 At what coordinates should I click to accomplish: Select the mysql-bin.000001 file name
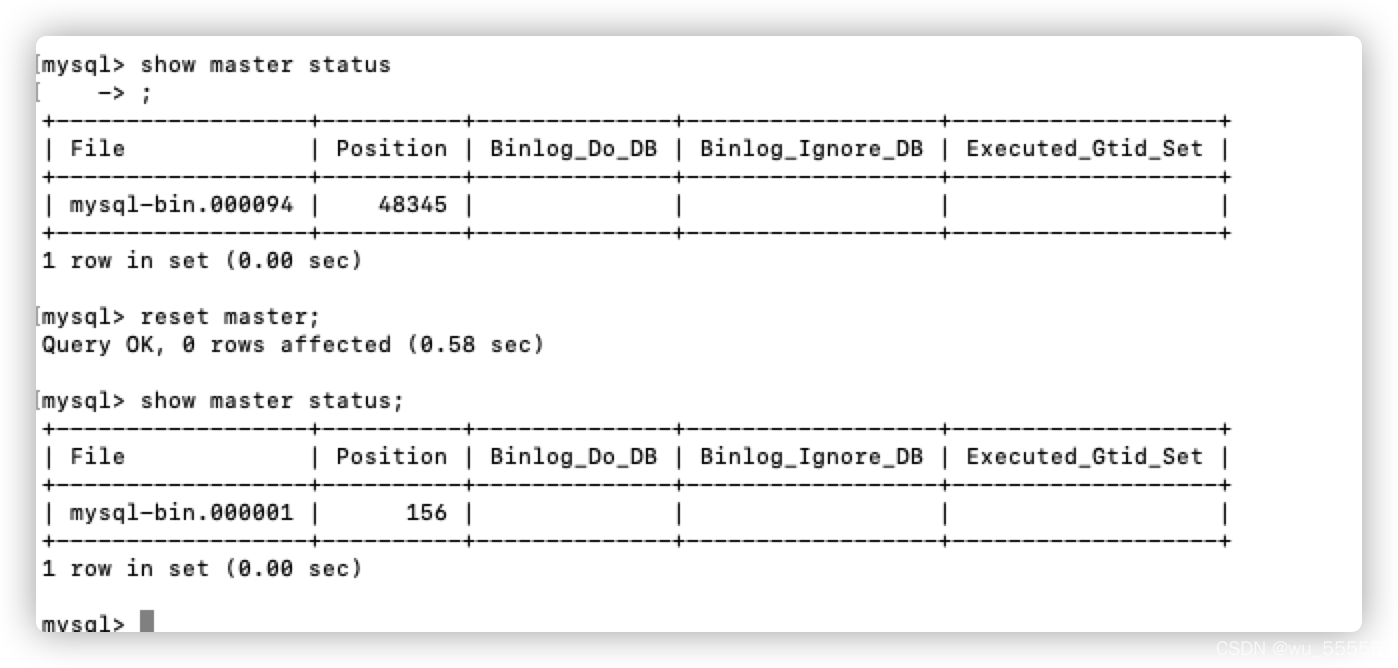coord(181,513)
